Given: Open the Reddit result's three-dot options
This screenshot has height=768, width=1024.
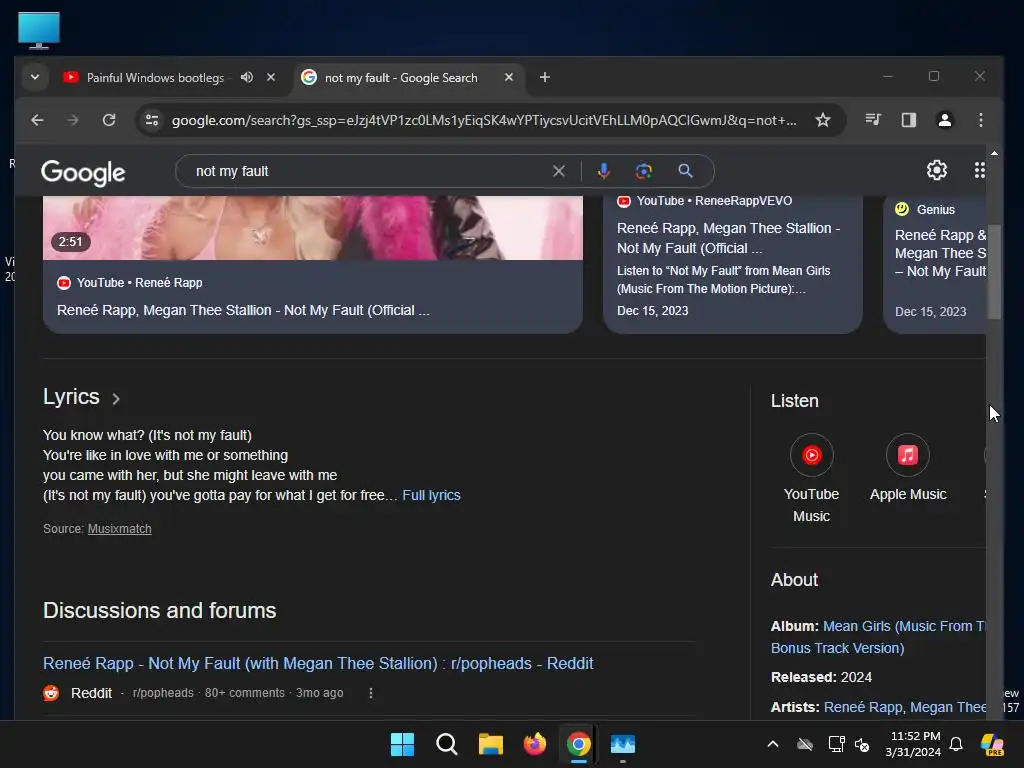Looking at the screenshot, I should point(371,693).
